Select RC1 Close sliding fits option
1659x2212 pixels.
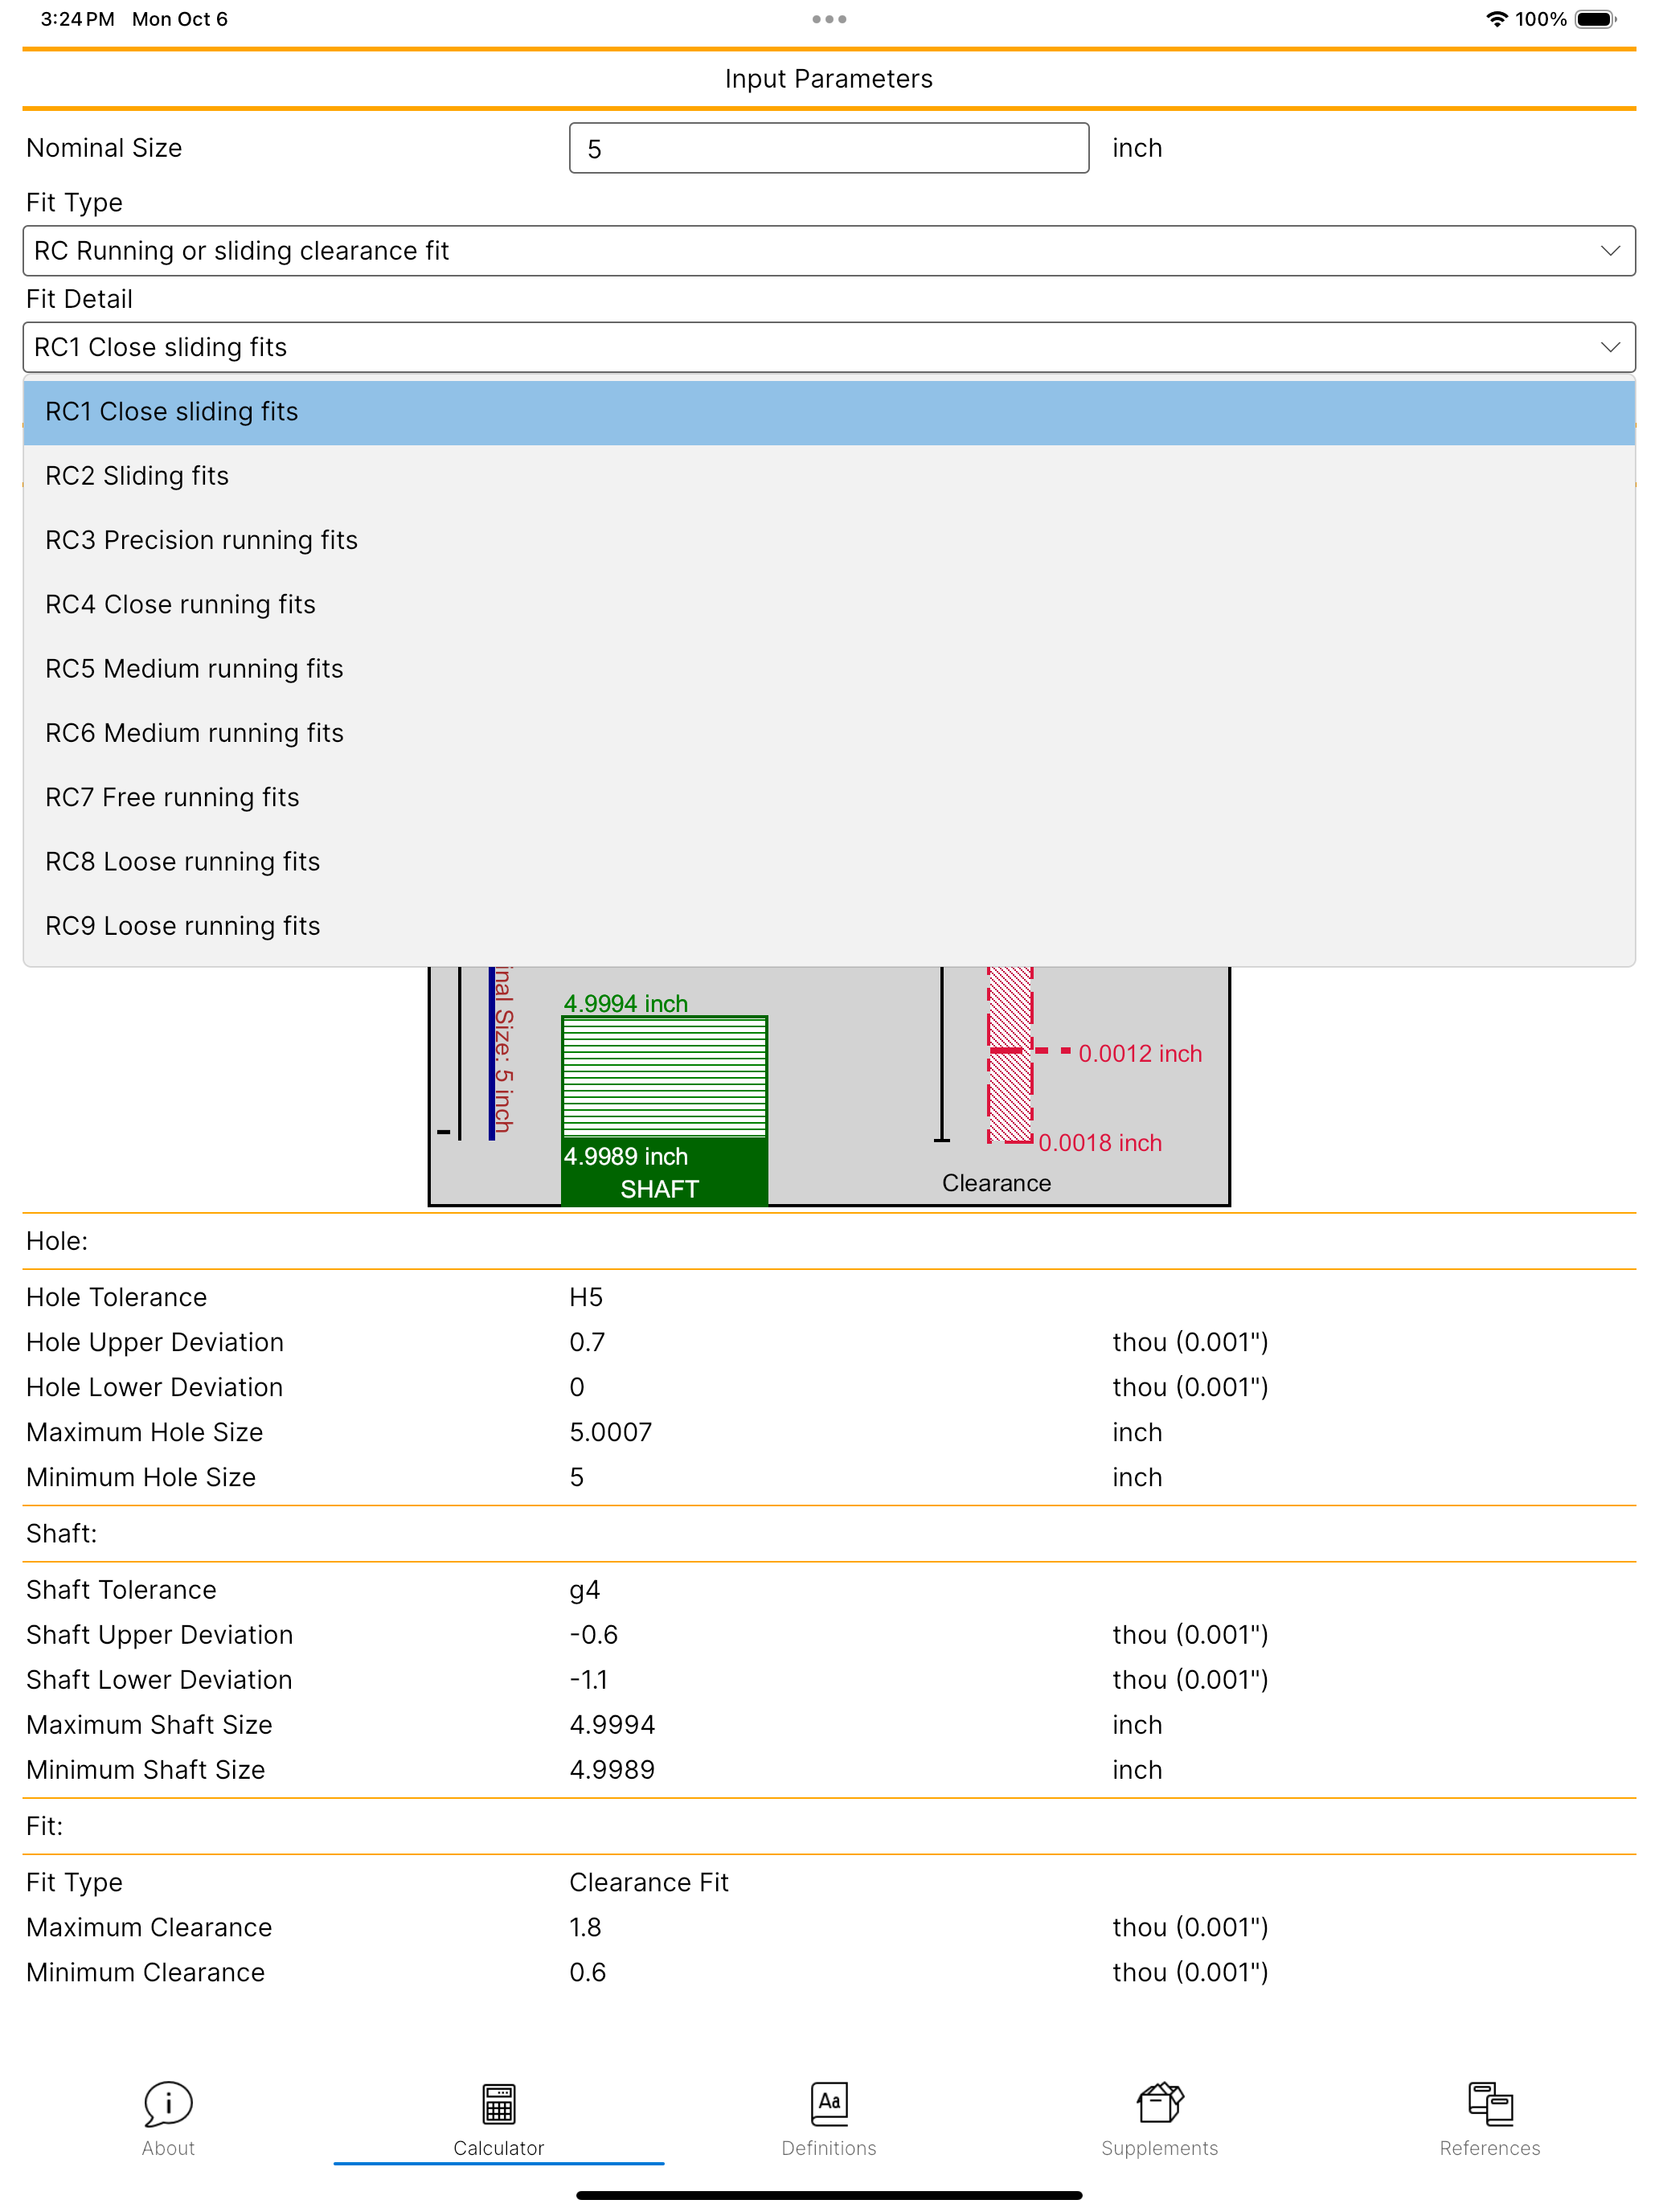pyautogui.click(x=829, y=412)
